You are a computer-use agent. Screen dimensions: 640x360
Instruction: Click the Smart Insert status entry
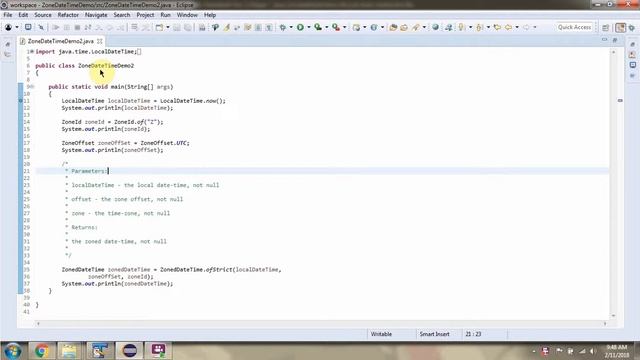tap(434, 334)
